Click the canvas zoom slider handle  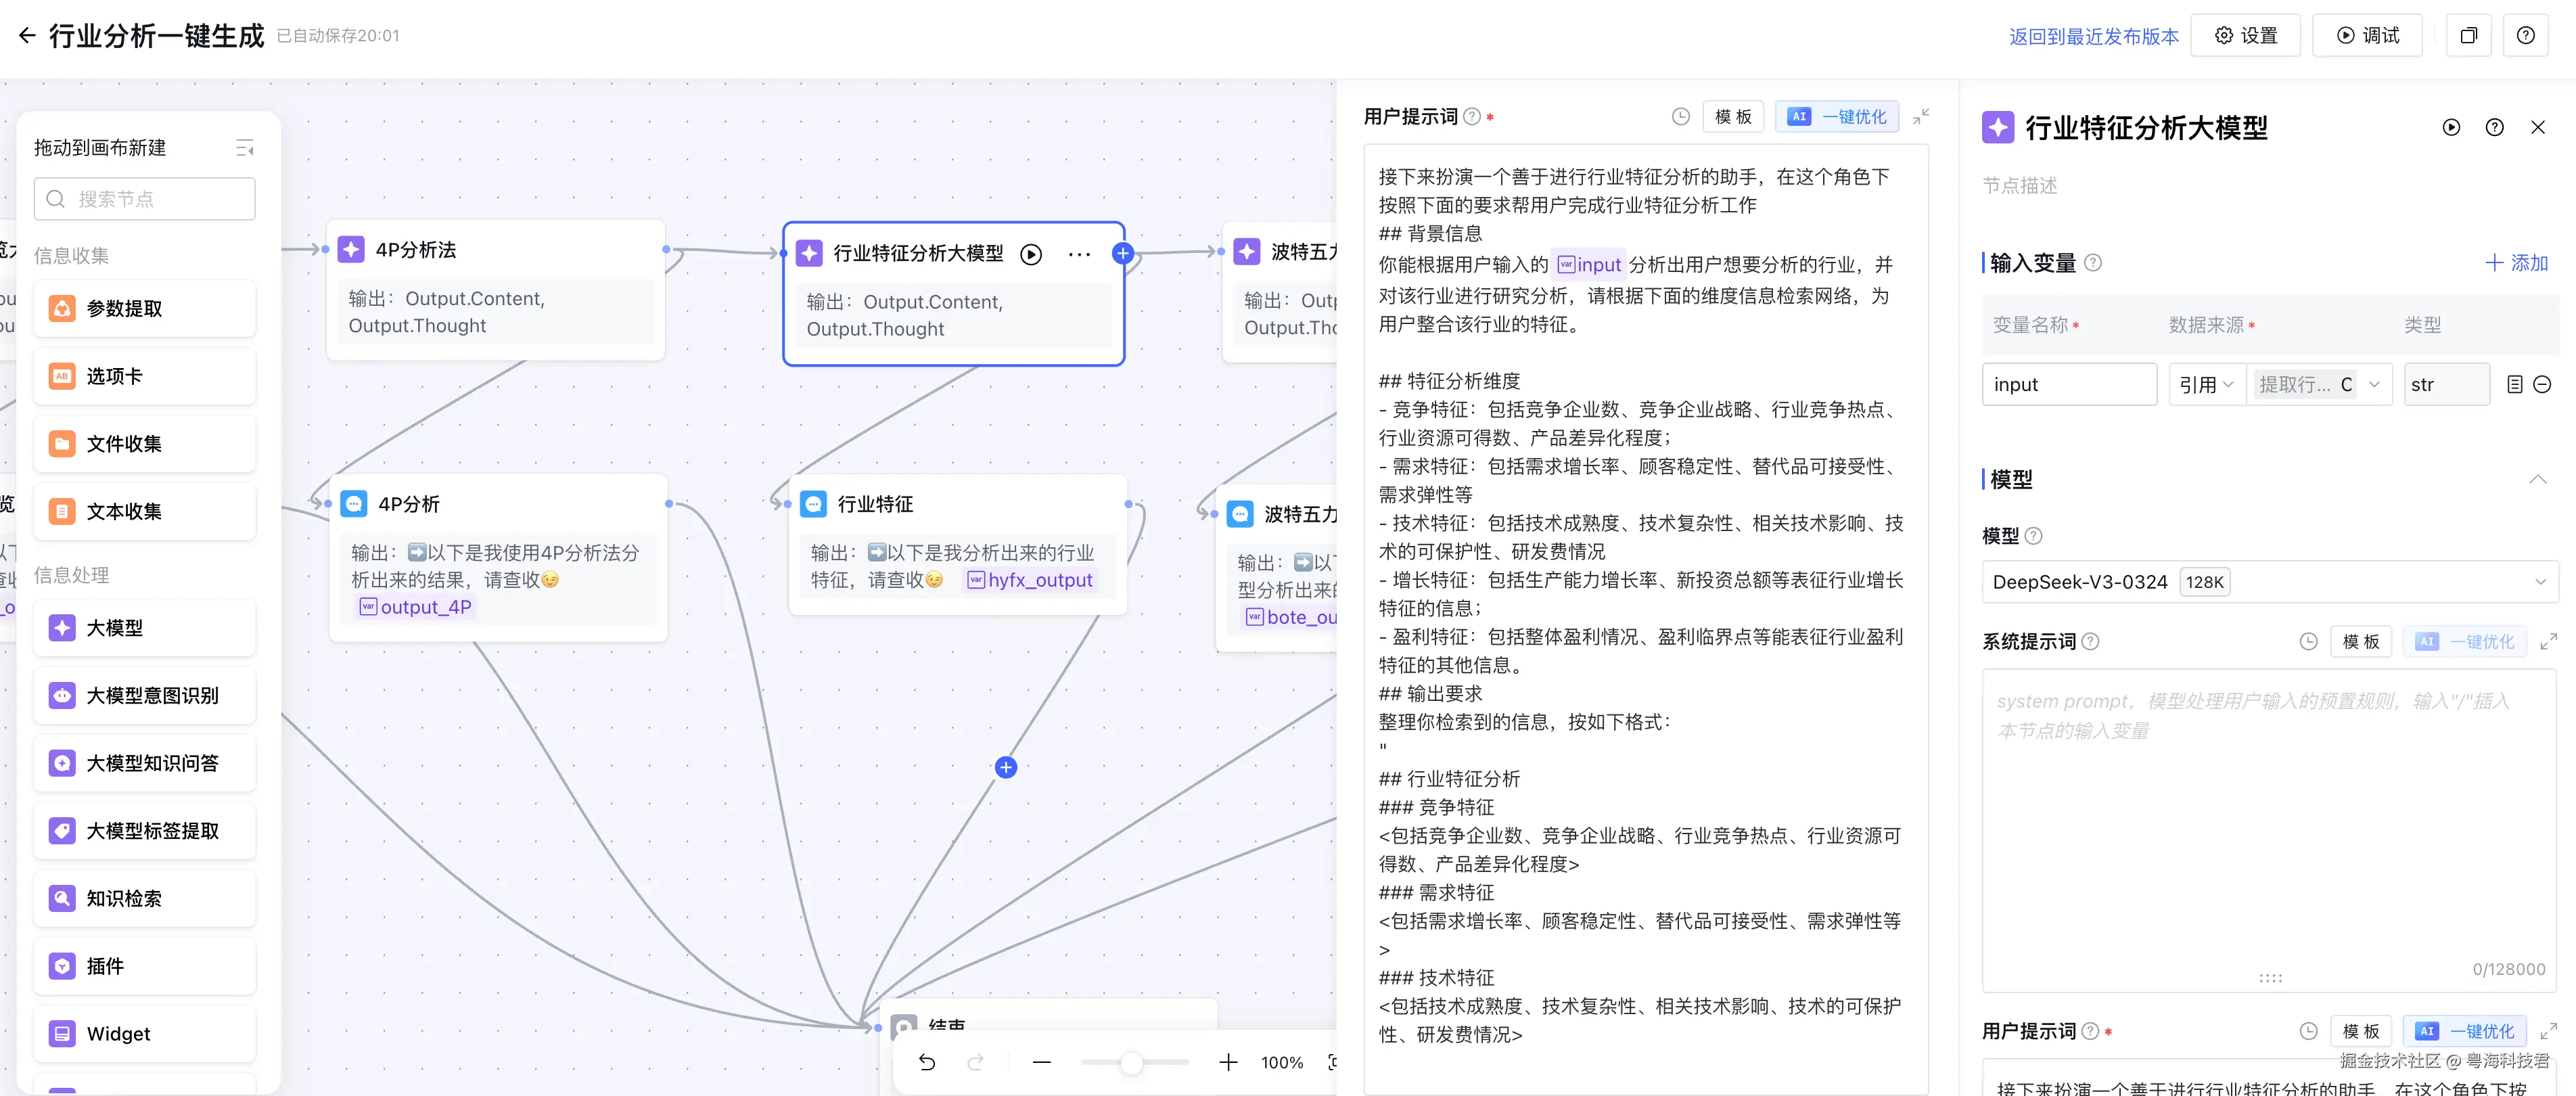[x=1131, y=1062]
